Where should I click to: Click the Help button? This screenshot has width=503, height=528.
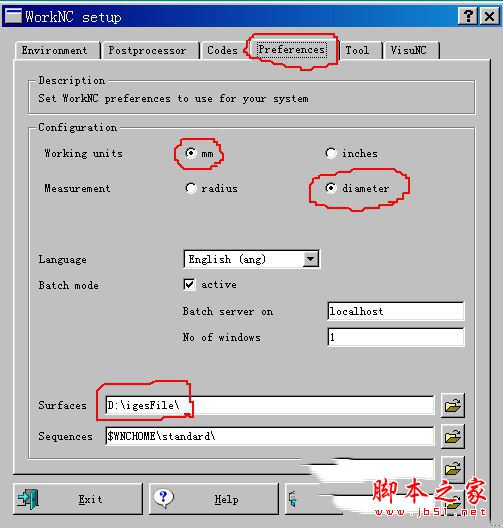coord(214,499)
